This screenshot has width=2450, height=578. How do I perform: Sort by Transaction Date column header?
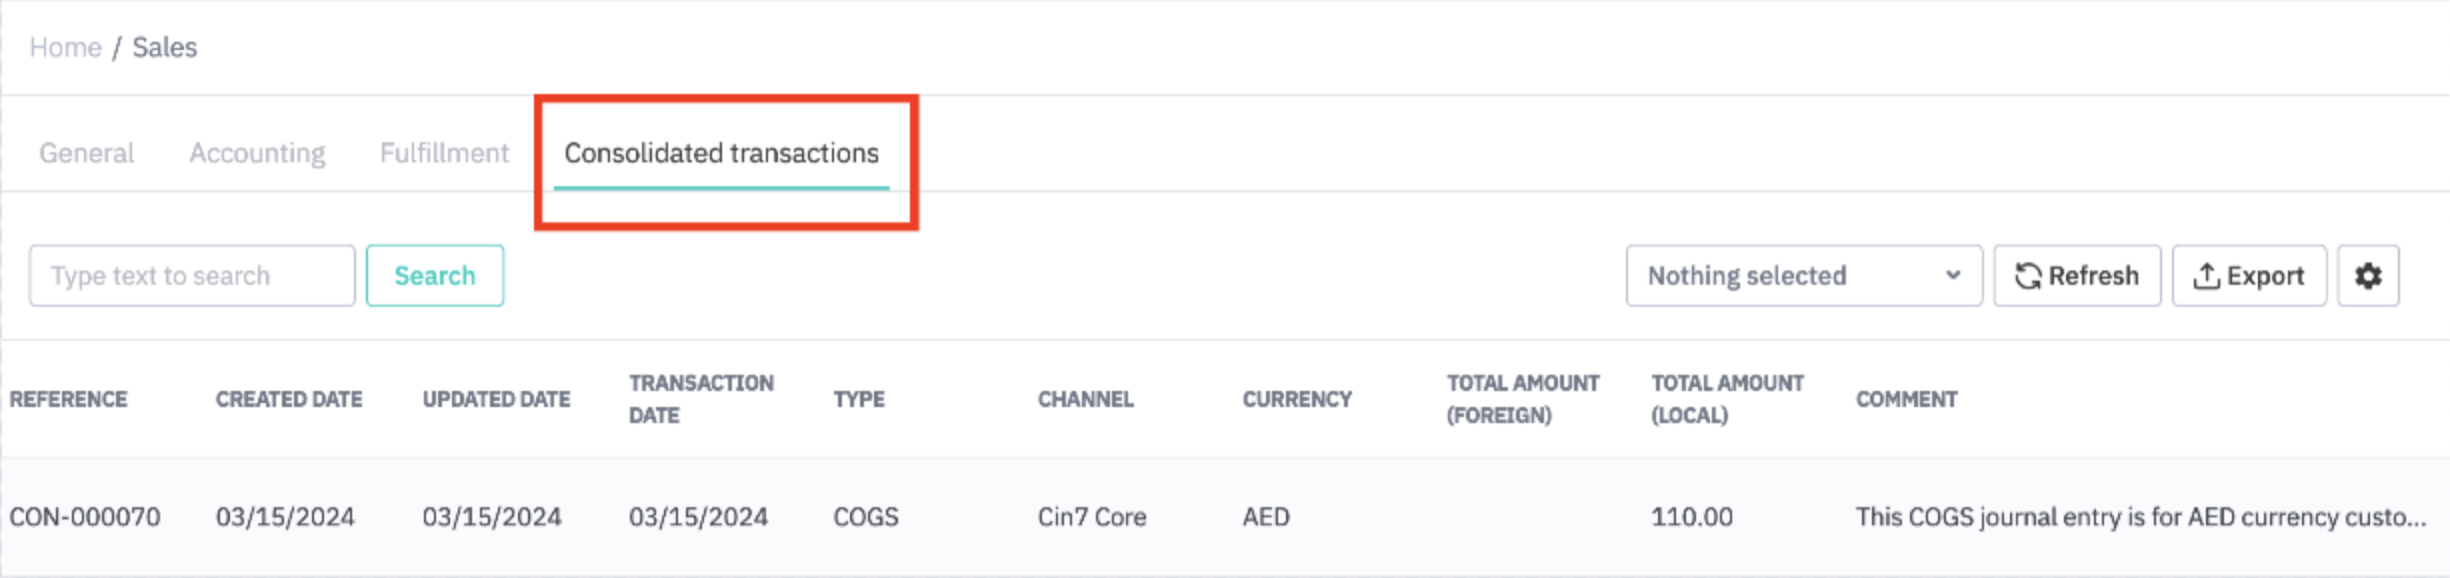701,399
